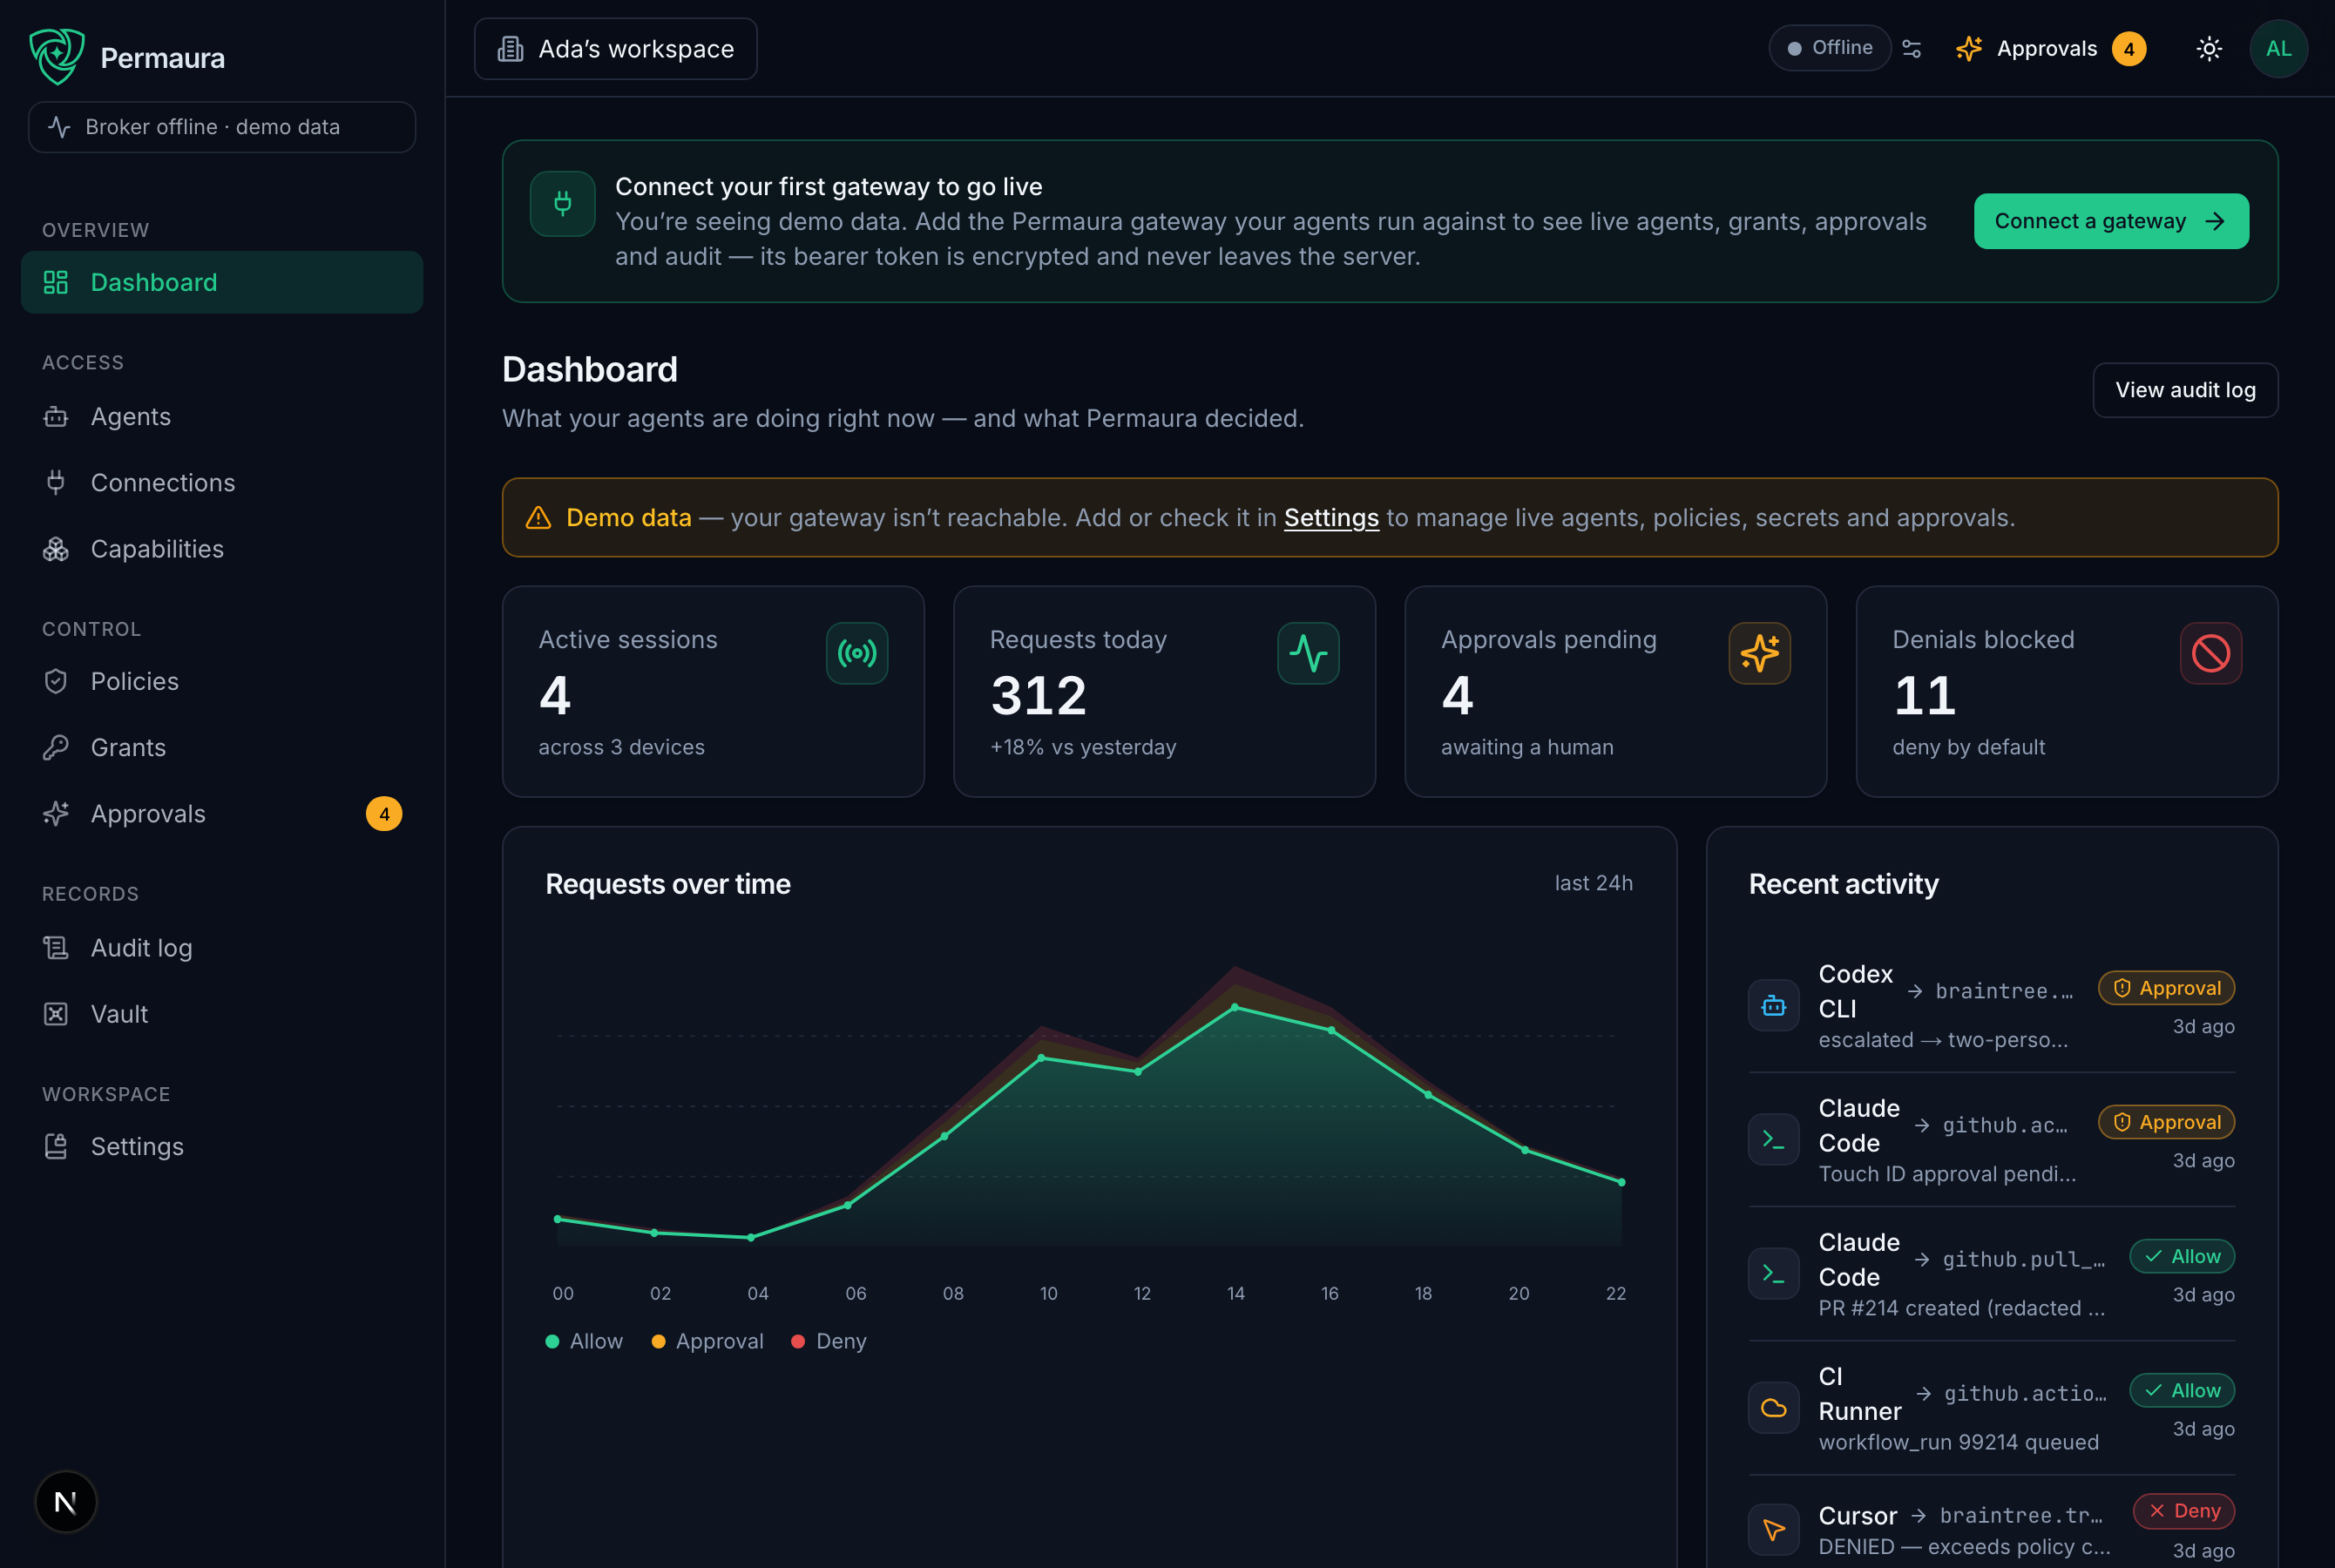Click the Codex CLI robot icon
This screenshot has width=2335, height=1568.
point(1773,1005)
